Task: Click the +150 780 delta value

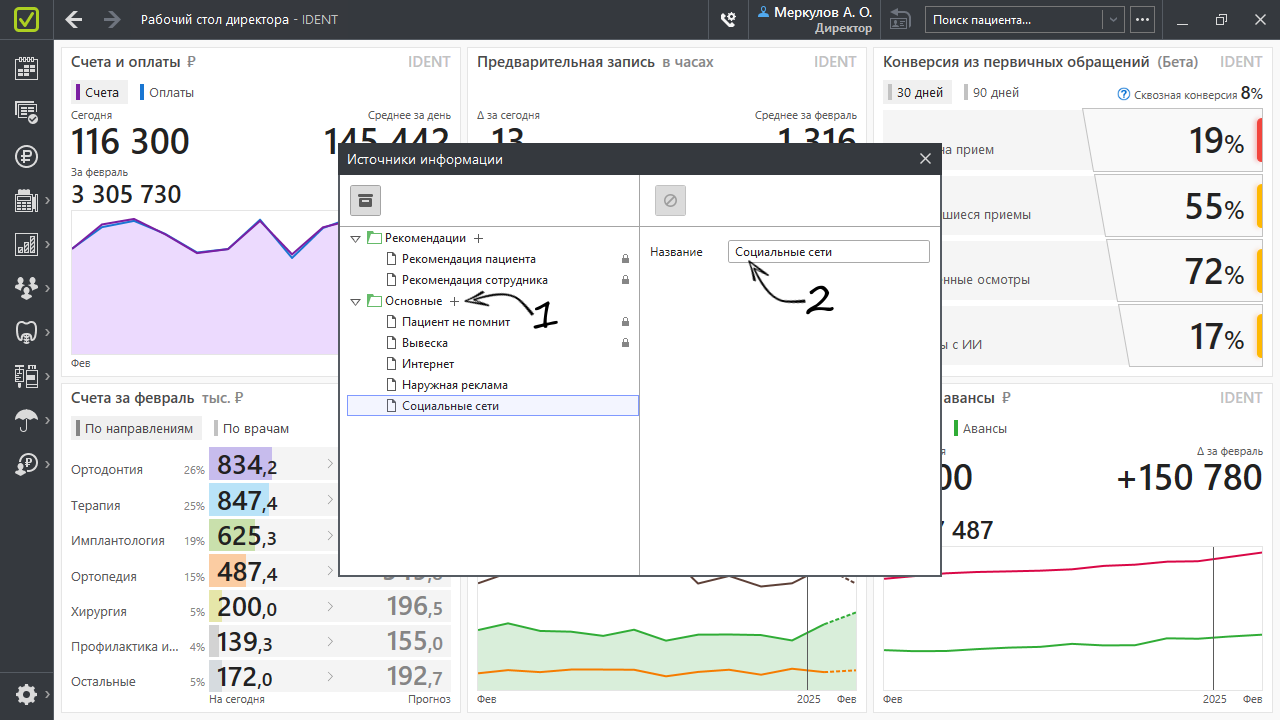Action: [1189, 478]
